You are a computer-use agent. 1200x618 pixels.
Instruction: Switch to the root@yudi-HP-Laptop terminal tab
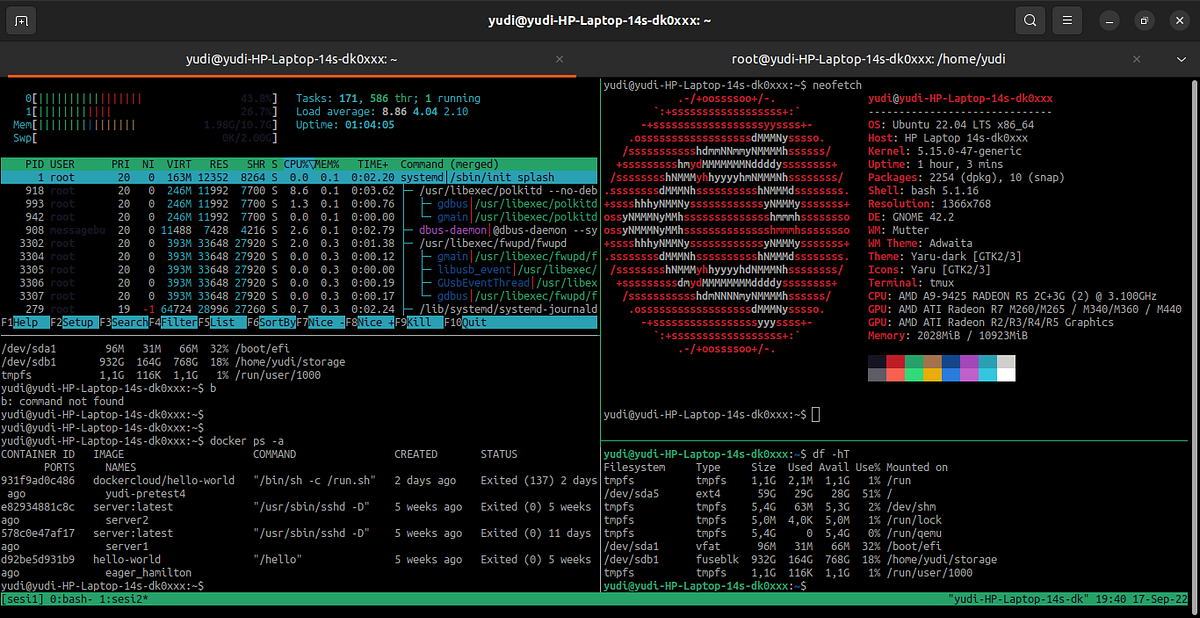[x=866, y=59]
